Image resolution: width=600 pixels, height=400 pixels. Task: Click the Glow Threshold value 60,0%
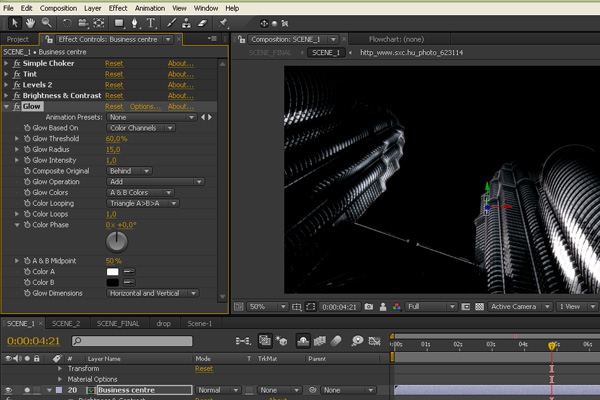(x=116, y=139)
